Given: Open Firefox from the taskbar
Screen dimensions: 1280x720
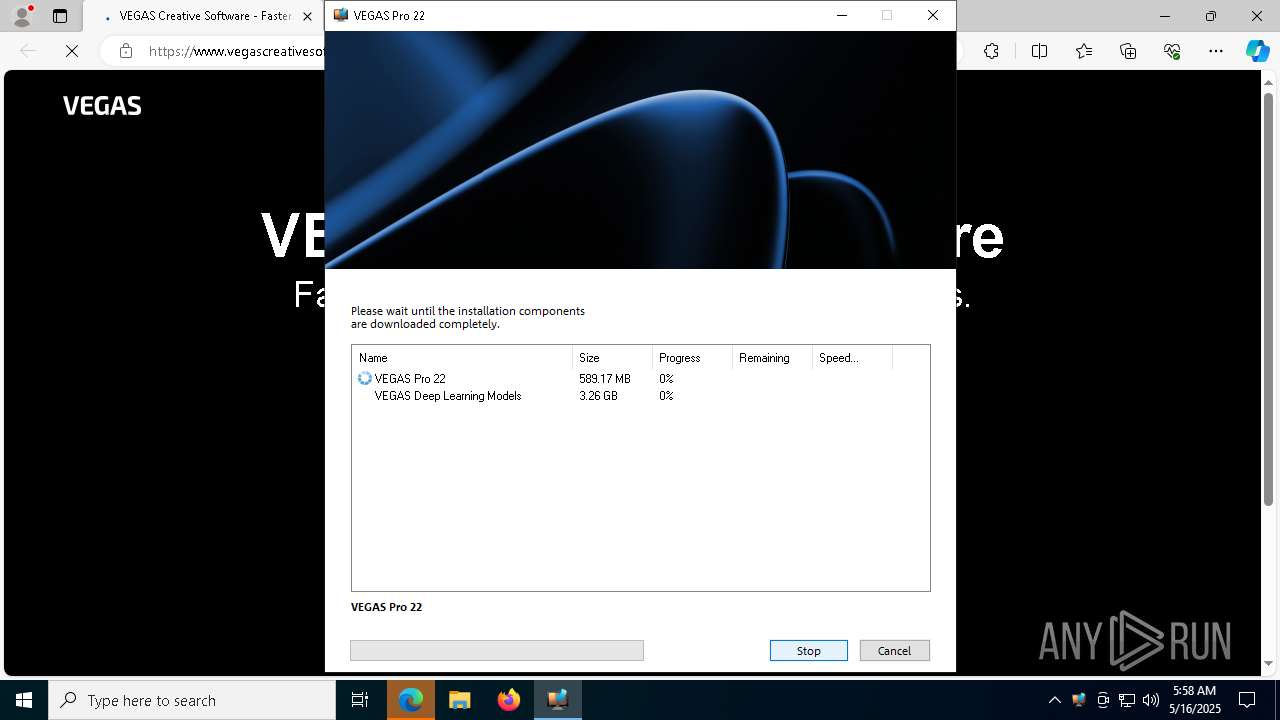Looking at the screenshot, I should coord(509,700).
